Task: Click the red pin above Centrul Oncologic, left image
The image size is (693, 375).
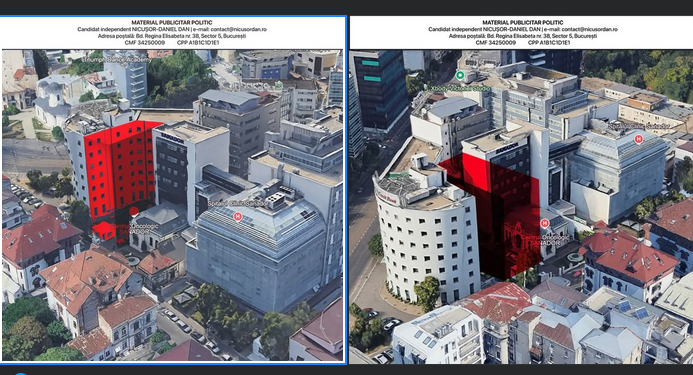Action: click(x=134, y=211)
